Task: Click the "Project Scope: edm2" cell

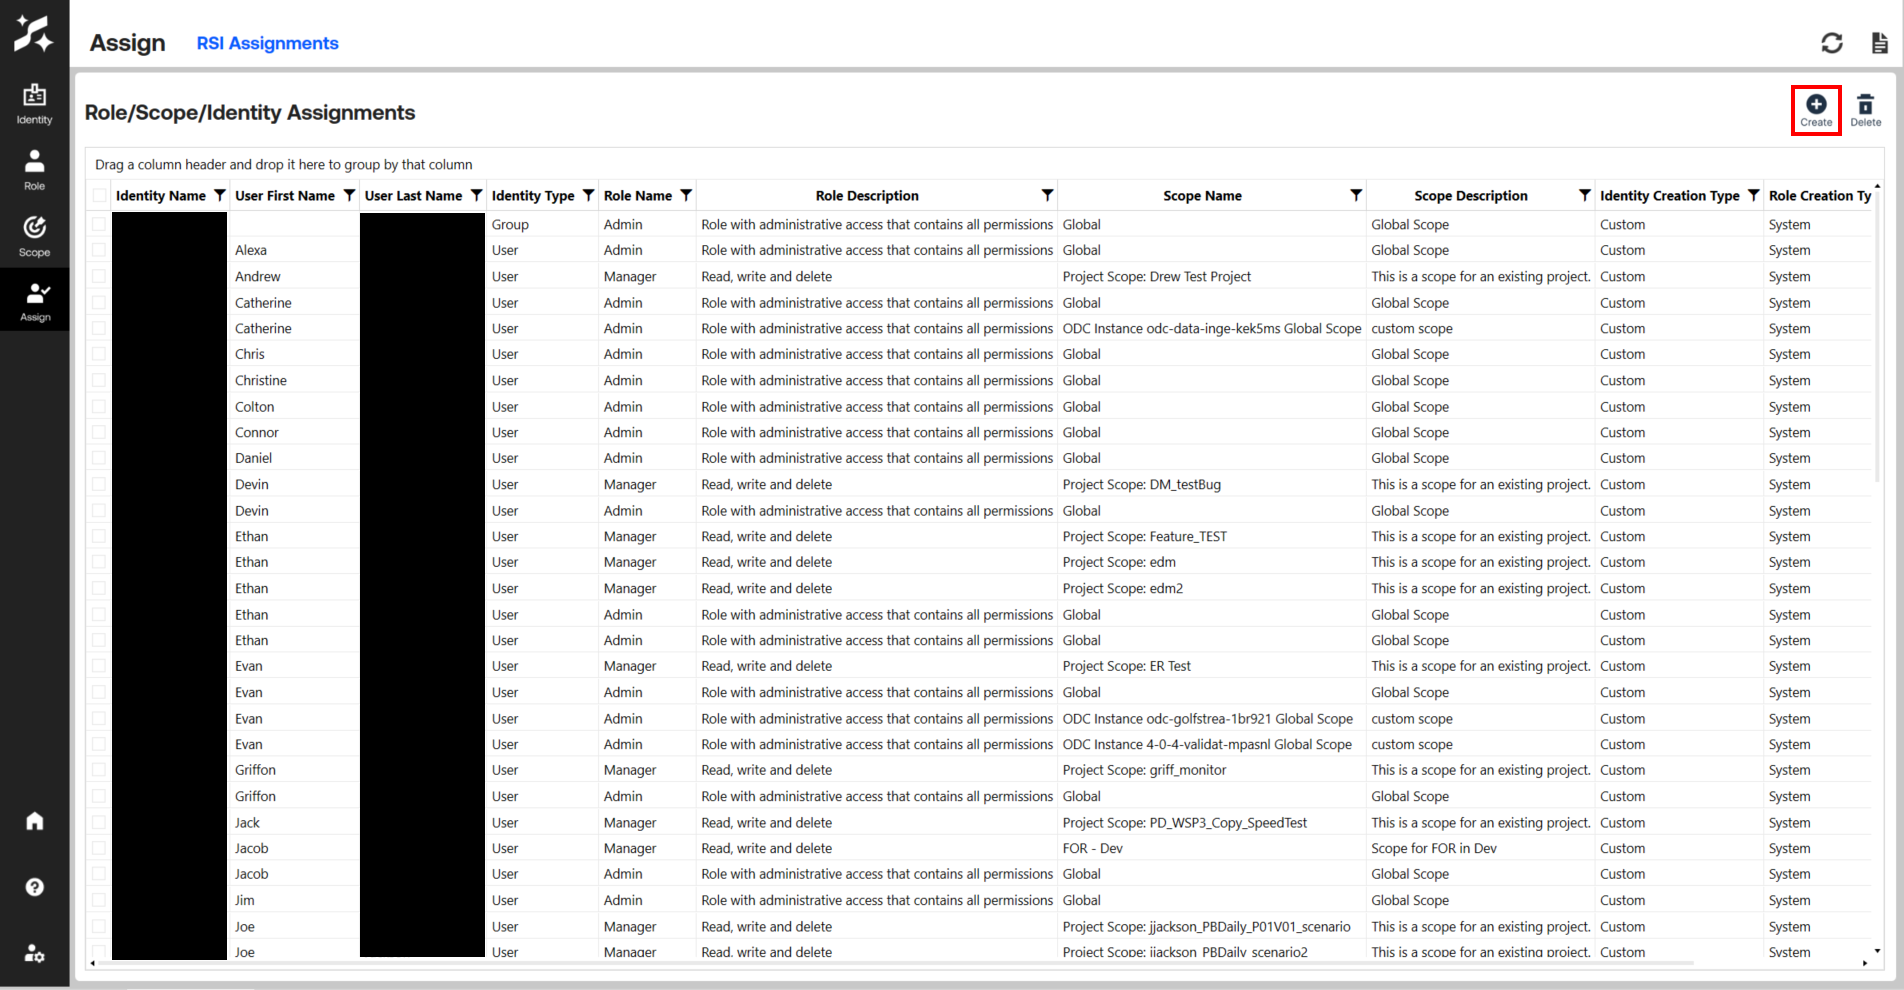Action: 1211,588
